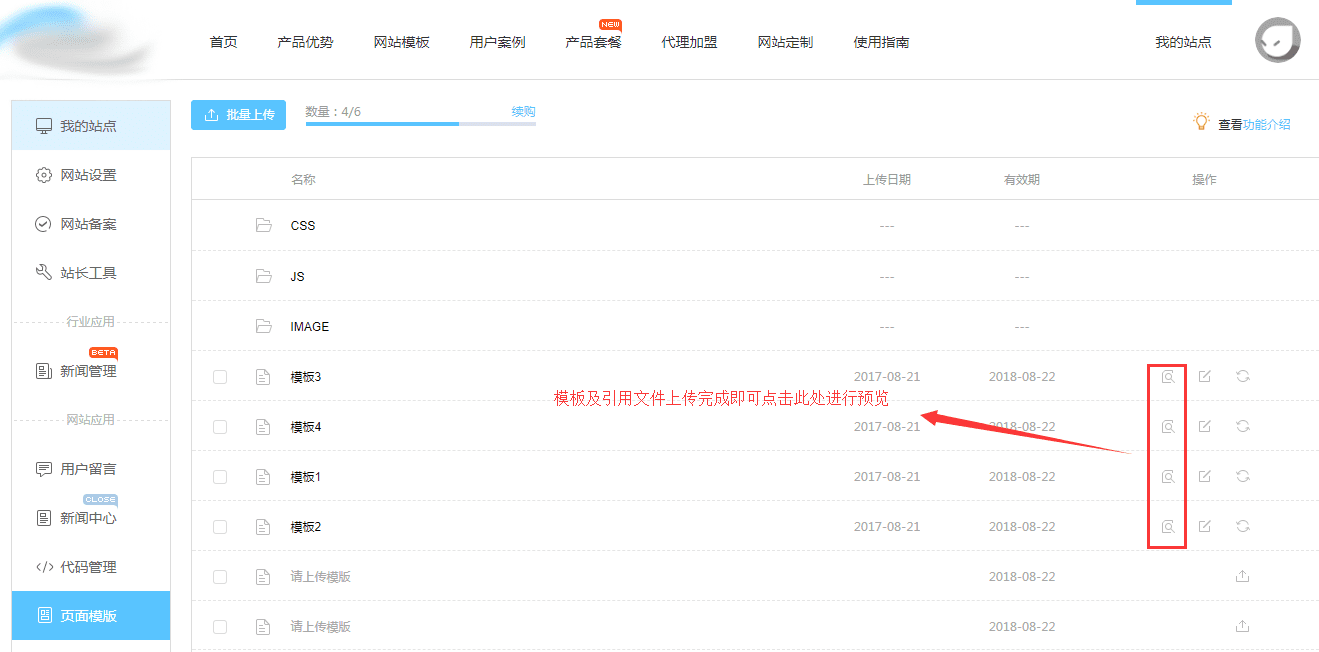This screenshot has width=1319, height=652.
Task: Go to 首页 in top navigation
Action: pos(223,42)
